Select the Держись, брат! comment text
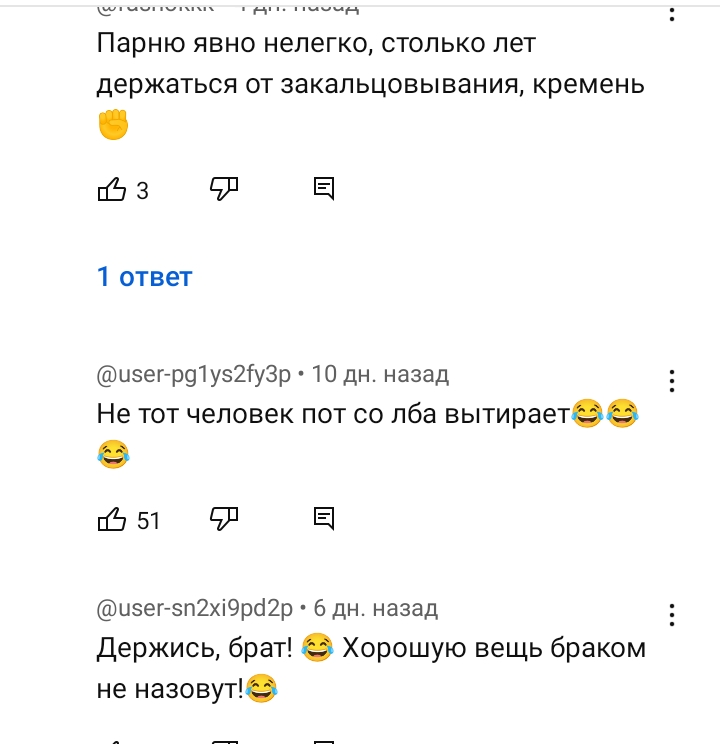Viewport: 720px width, 744px height. coord(371,668)
